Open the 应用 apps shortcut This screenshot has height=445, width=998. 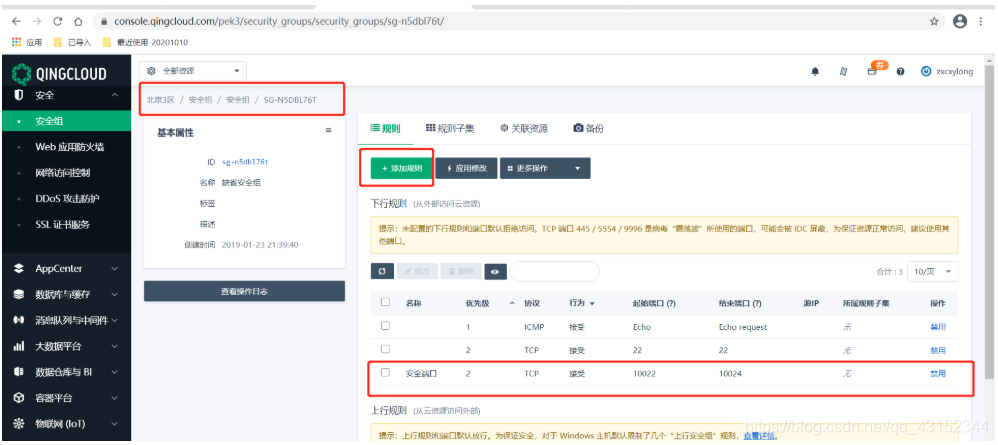[27, 43]
